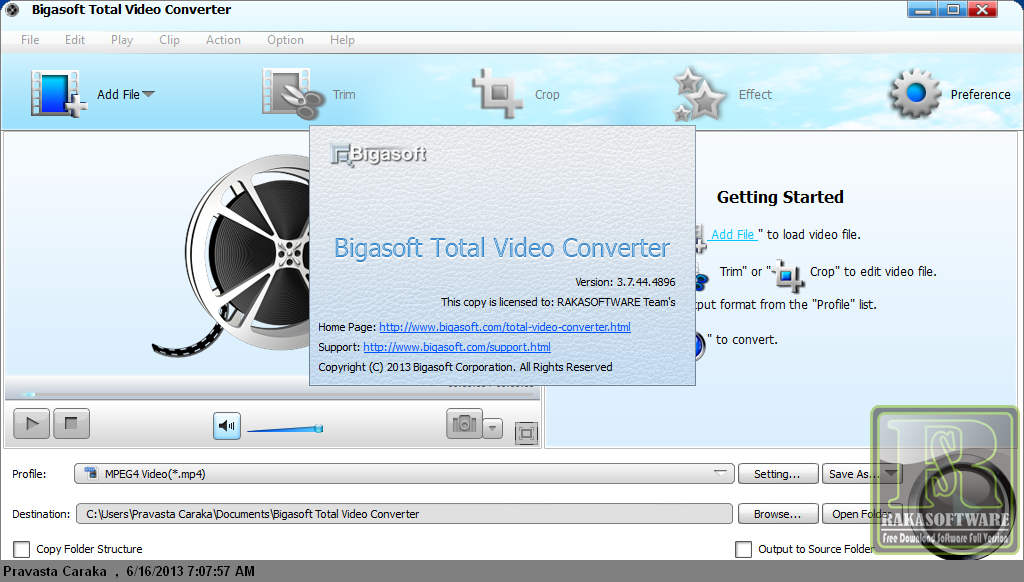Click the Add File film icon
Screen dimensions: 1024x582
pos(57,94)
